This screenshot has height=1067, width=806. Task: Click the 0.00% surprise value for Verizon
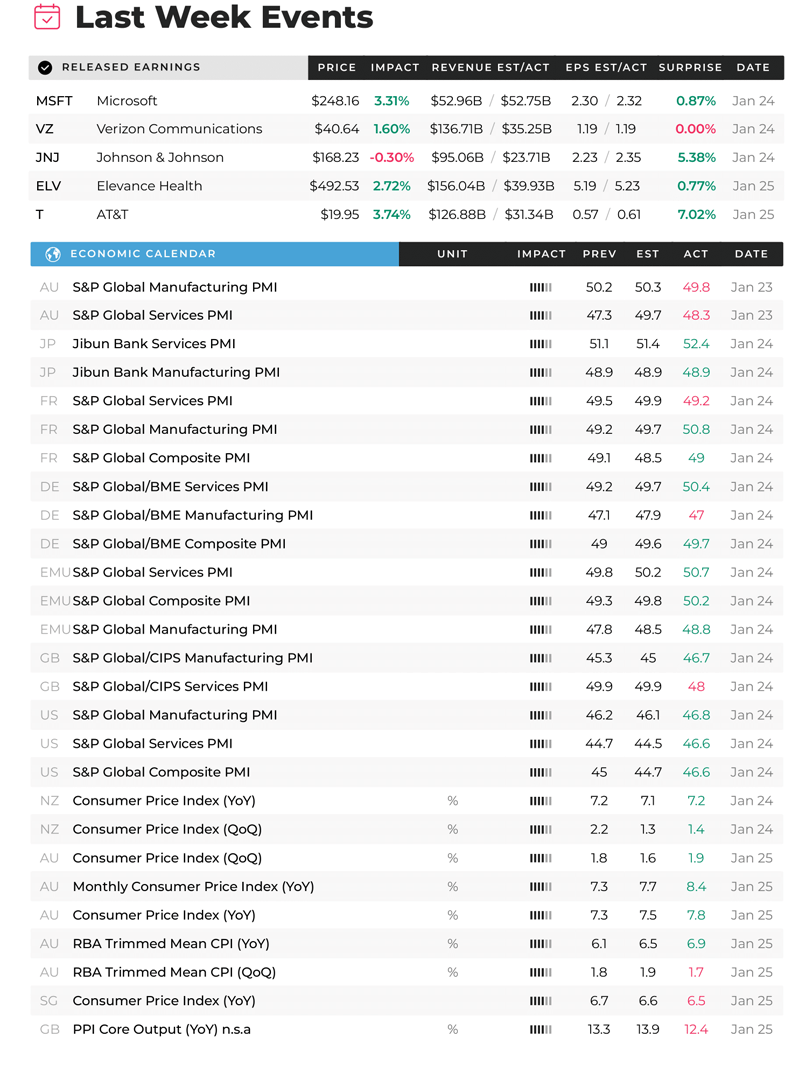click(696, 129)
